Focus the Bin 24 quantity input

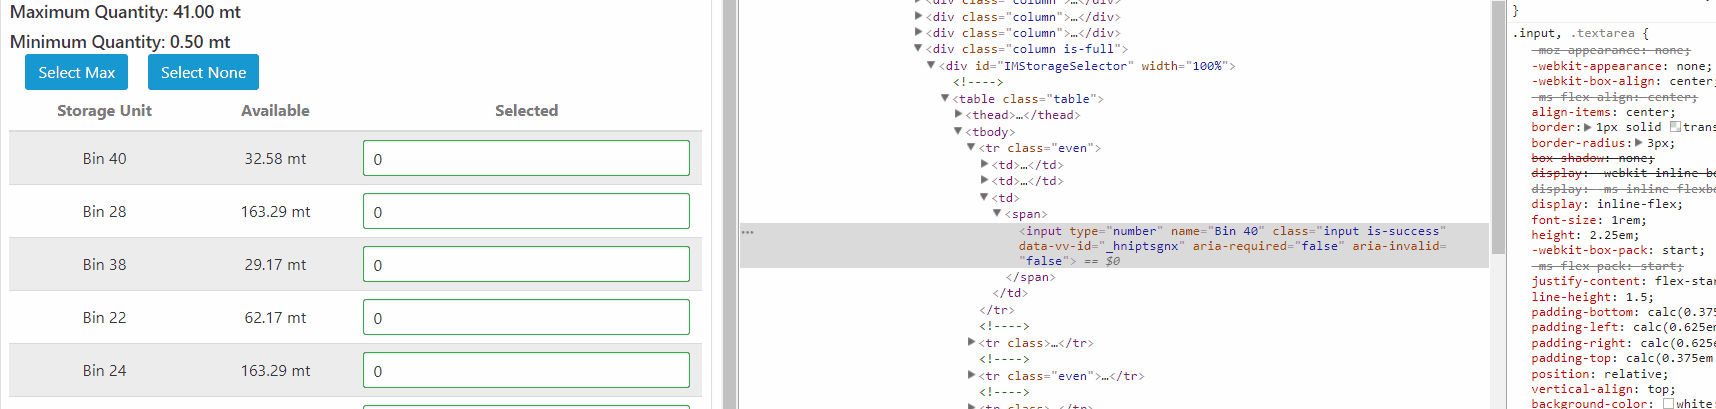[x=526, y=370]
